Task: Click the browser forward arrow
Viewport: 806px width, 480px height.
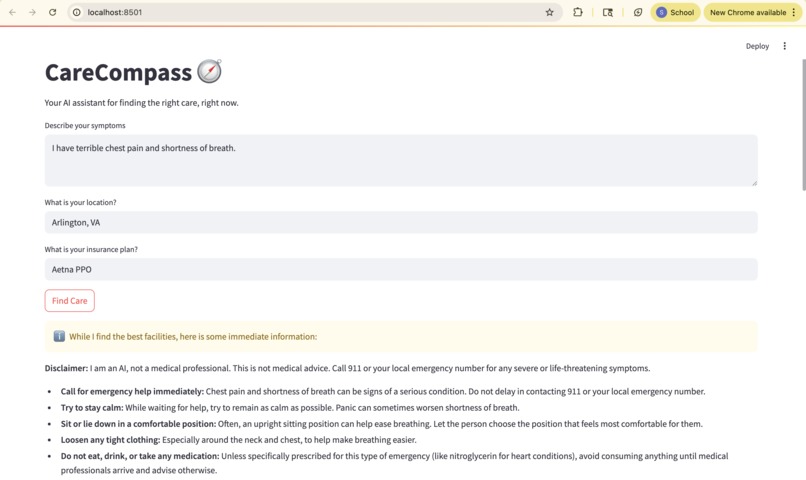Action: click(32, 12)
